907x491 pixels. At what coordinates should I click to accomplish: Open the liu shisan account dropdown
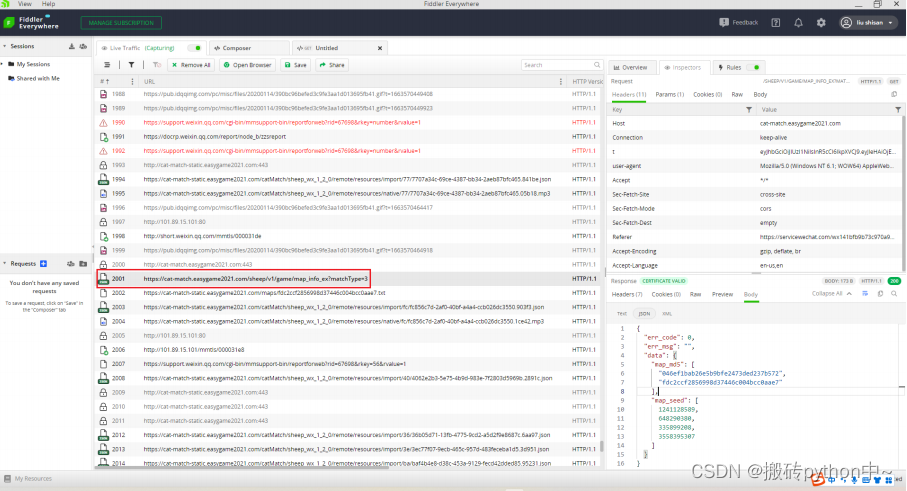[x=867, y=22]
